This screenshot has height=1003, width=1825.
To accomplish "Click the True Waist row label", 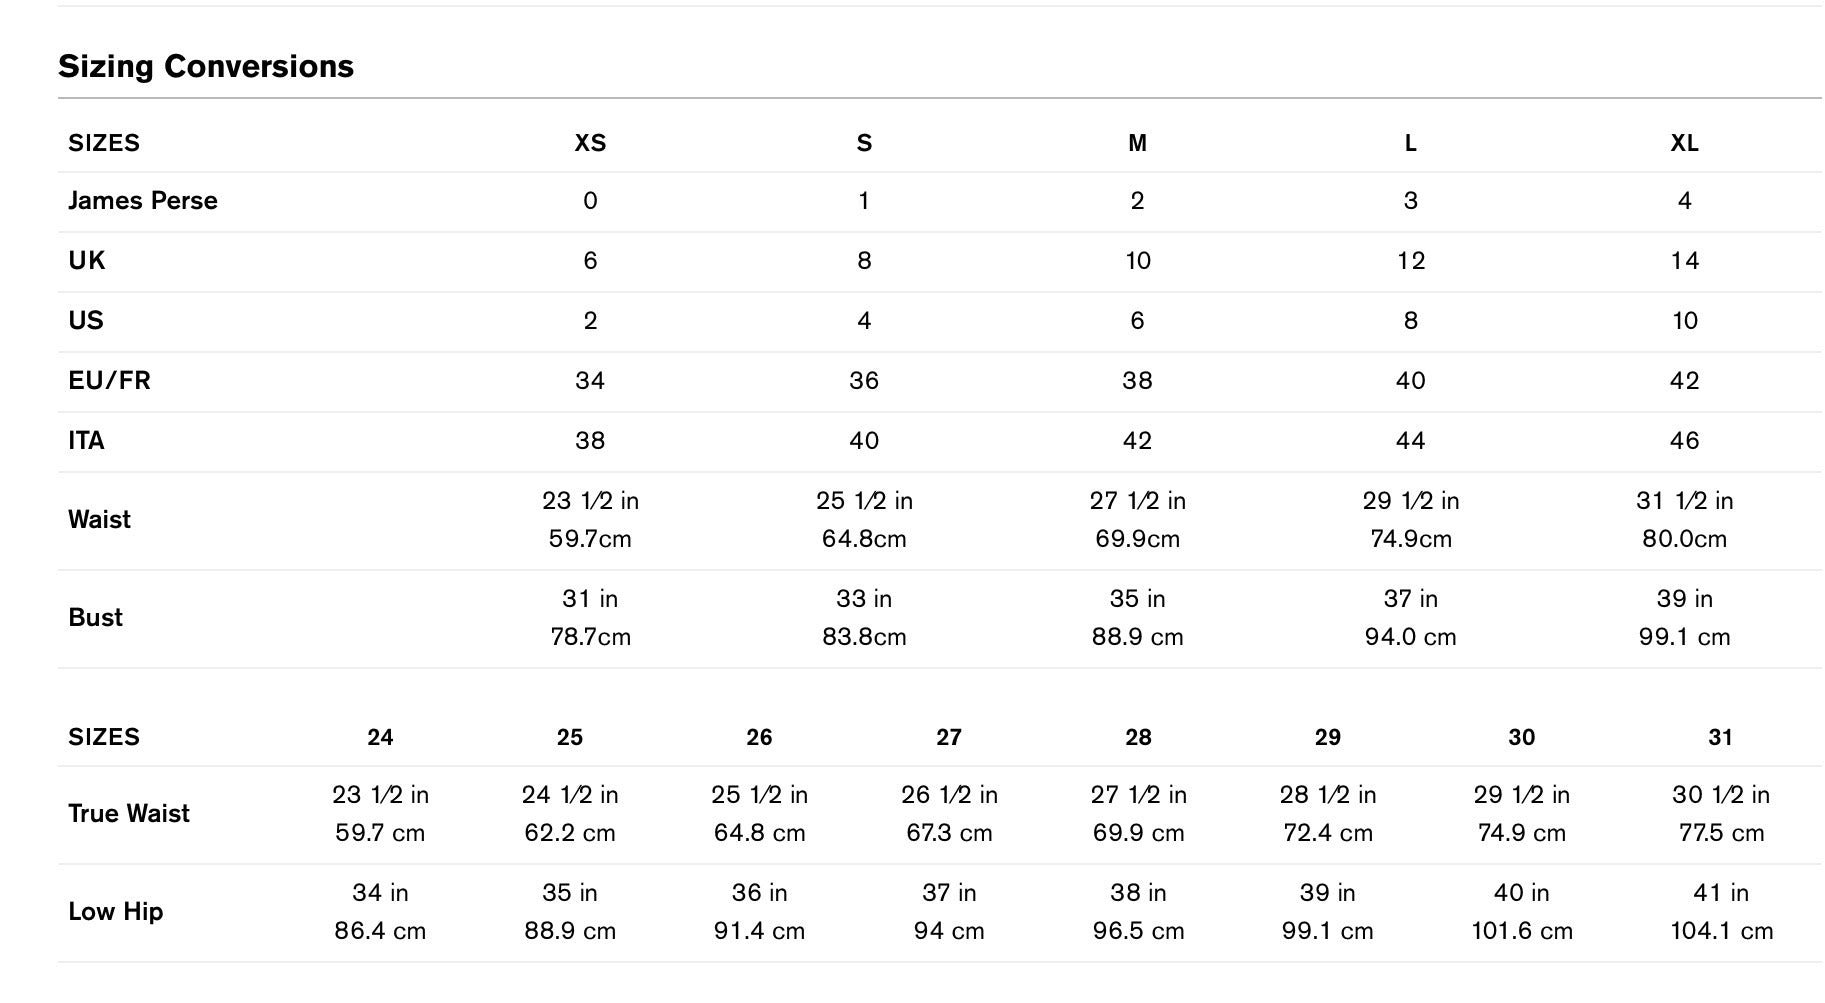I will [x=129, y=814].
